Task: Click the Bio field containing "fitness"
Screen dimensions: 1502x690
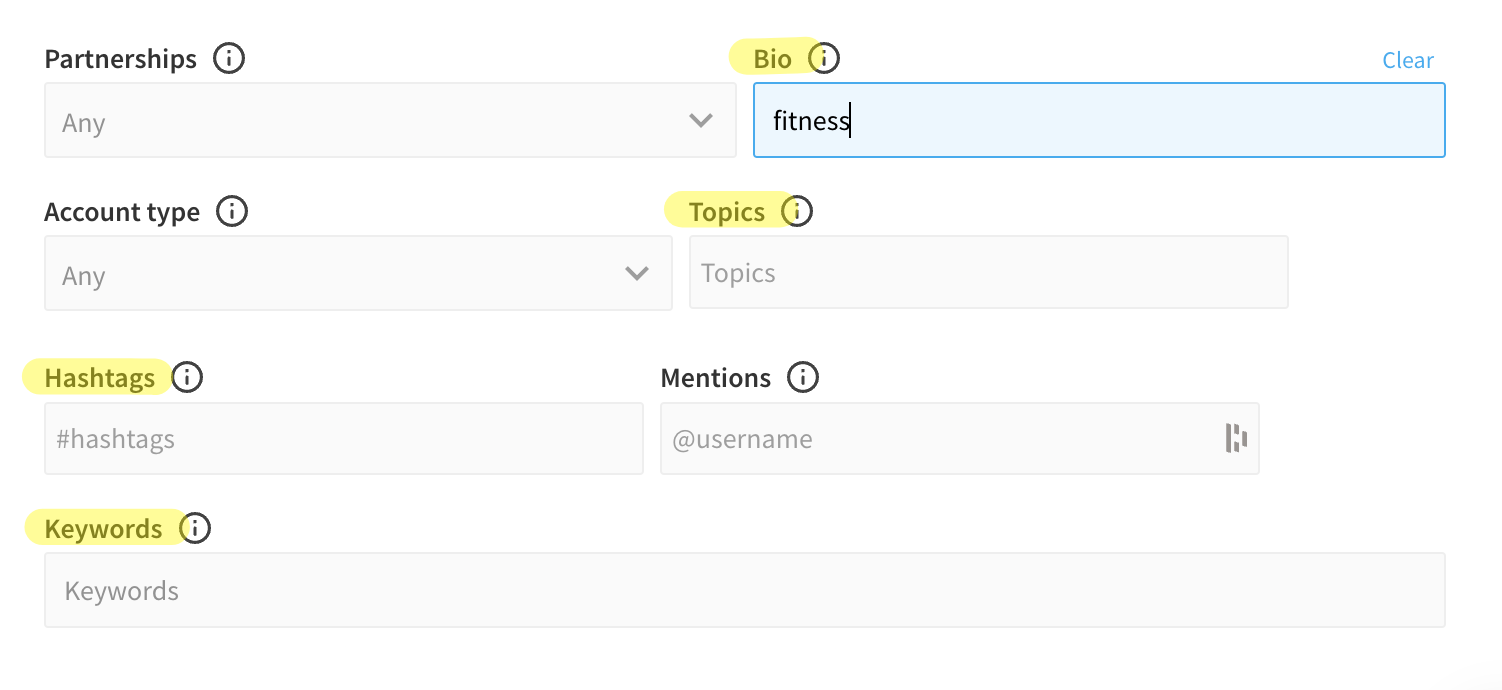Action: coord(1098,121)
